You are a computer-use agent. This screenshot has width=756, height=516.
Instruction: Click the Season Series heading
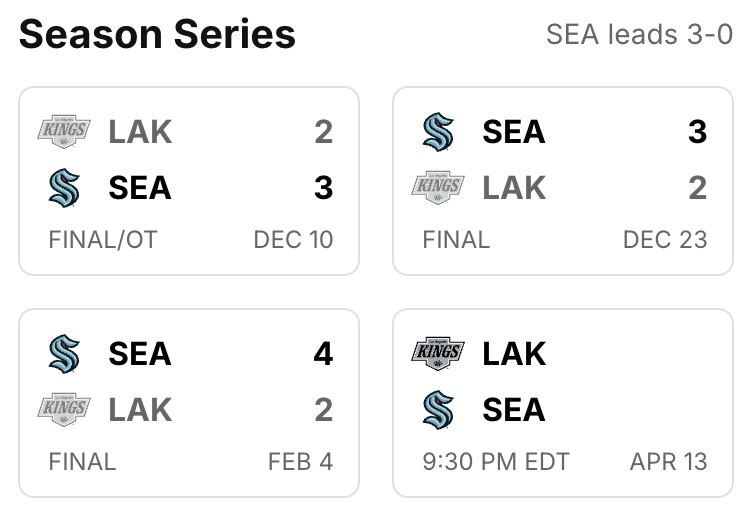pos(157,35)
